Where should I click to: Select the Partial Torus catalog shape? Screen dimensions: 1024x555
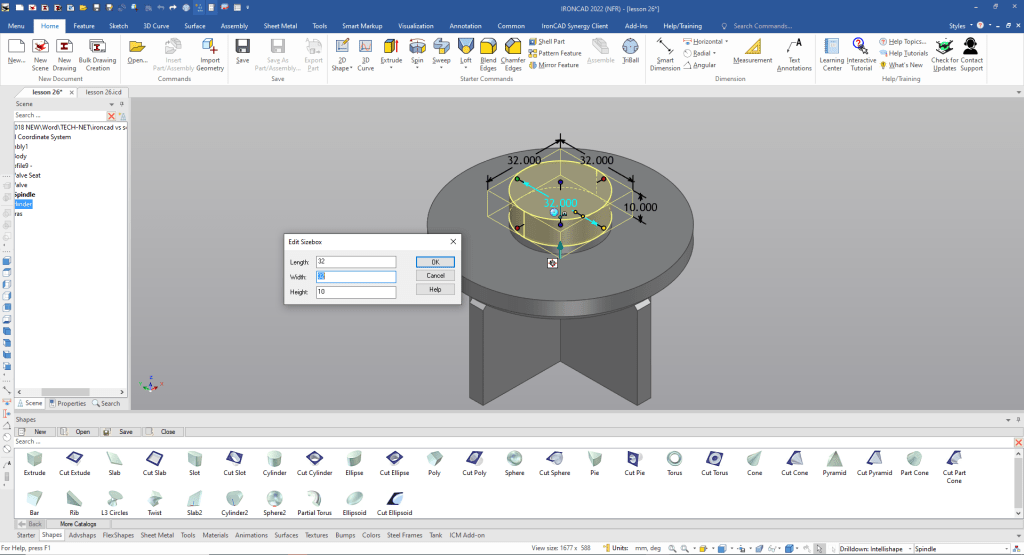point(315,502)
